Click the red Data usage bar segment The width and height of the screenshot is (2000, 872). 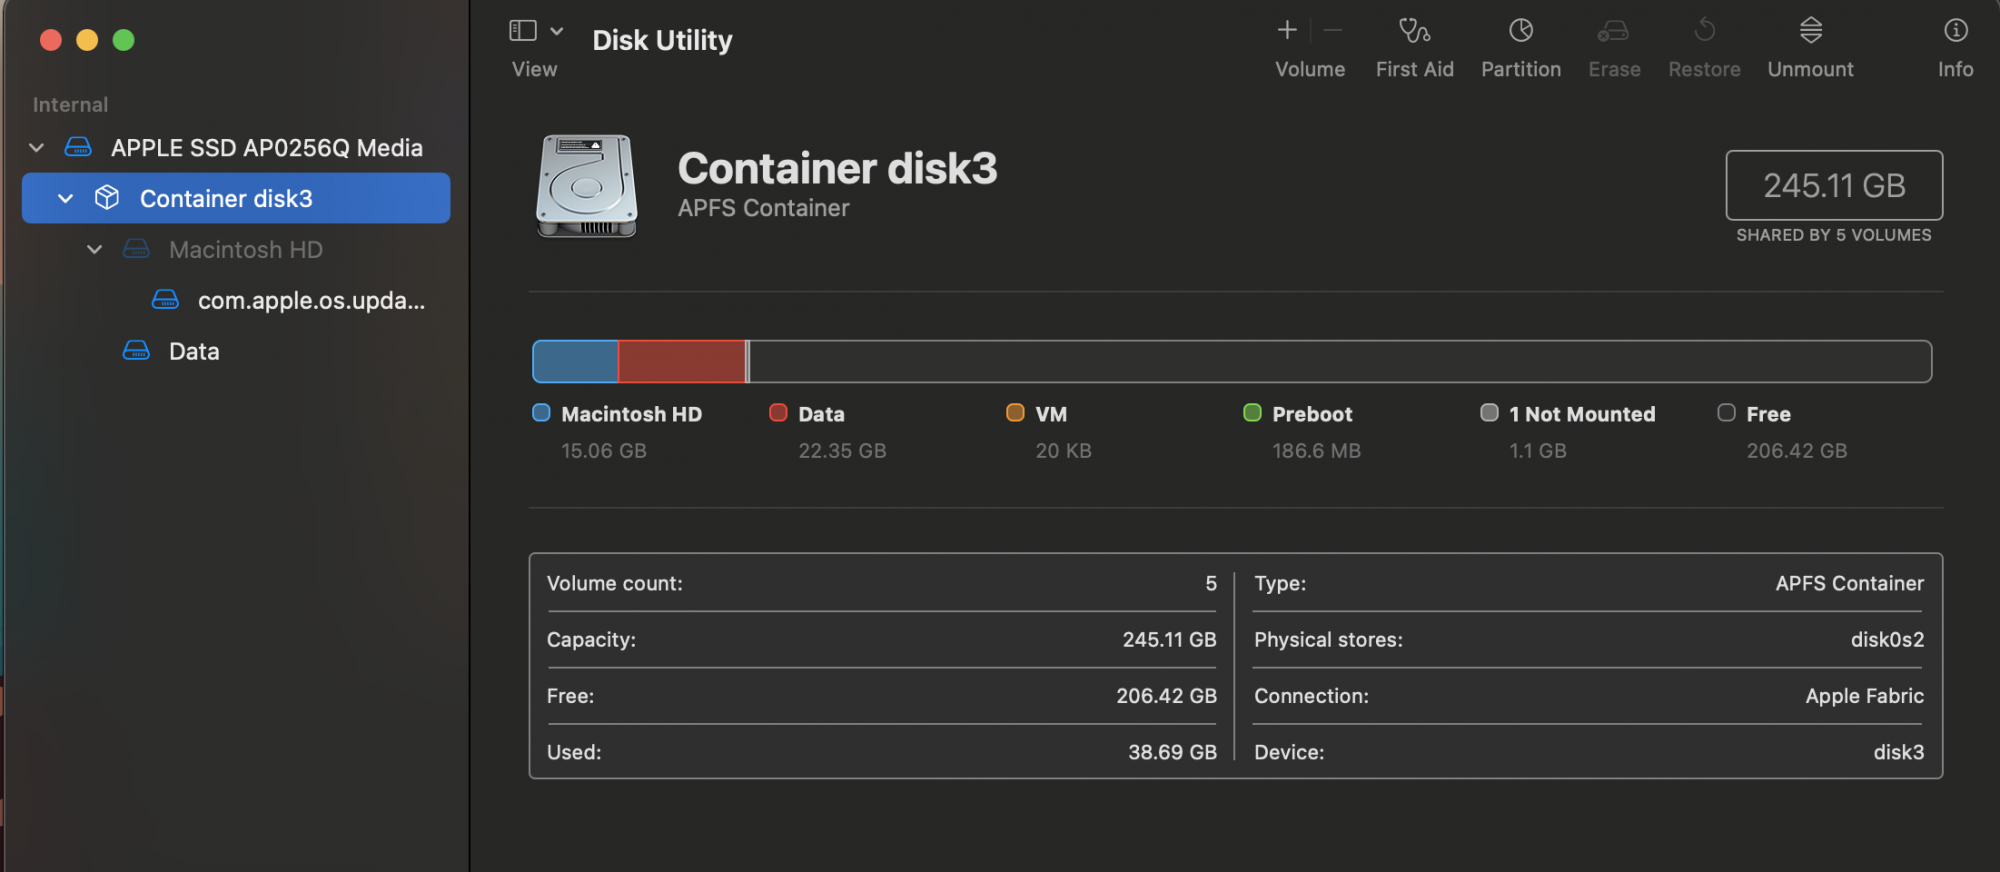[x=681, y=362]
